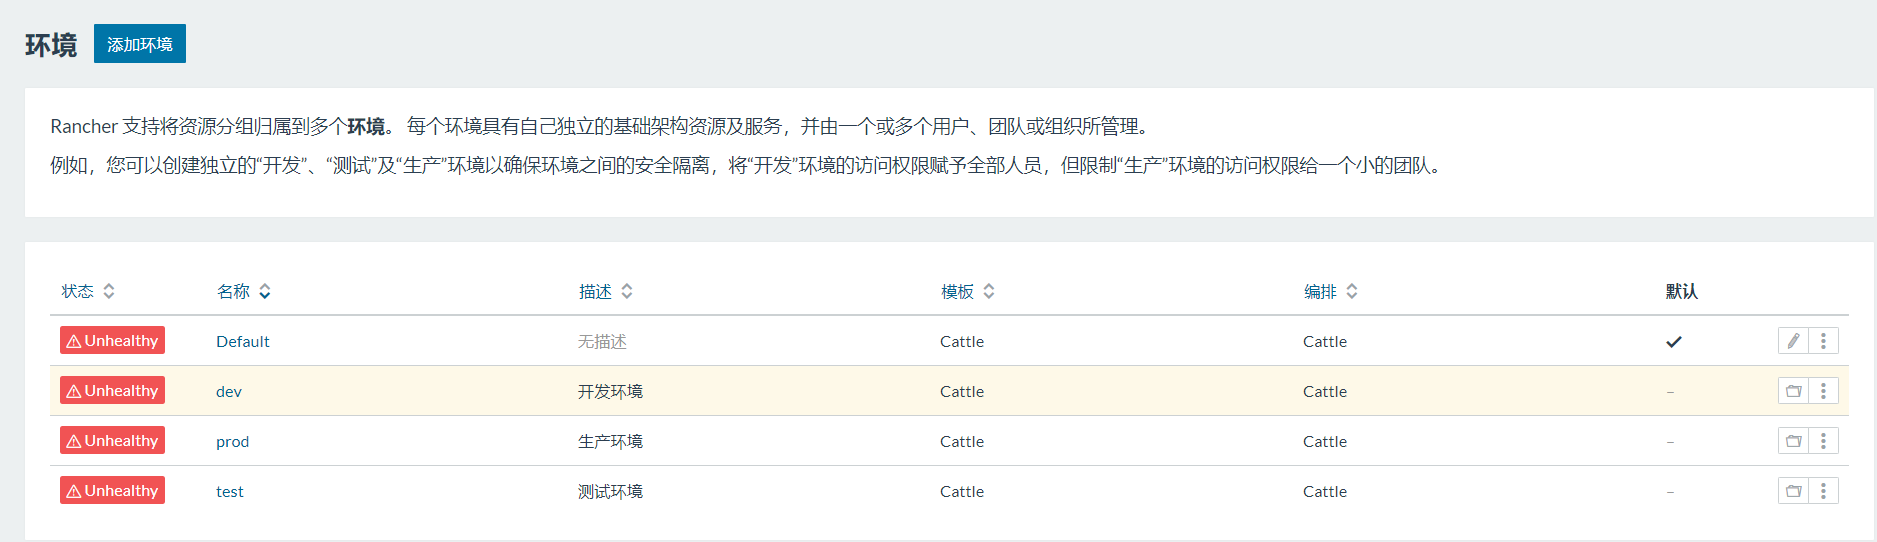Open three-dot menu for Default environment
Screen dimensions: 1877x542
[1823, 341]
